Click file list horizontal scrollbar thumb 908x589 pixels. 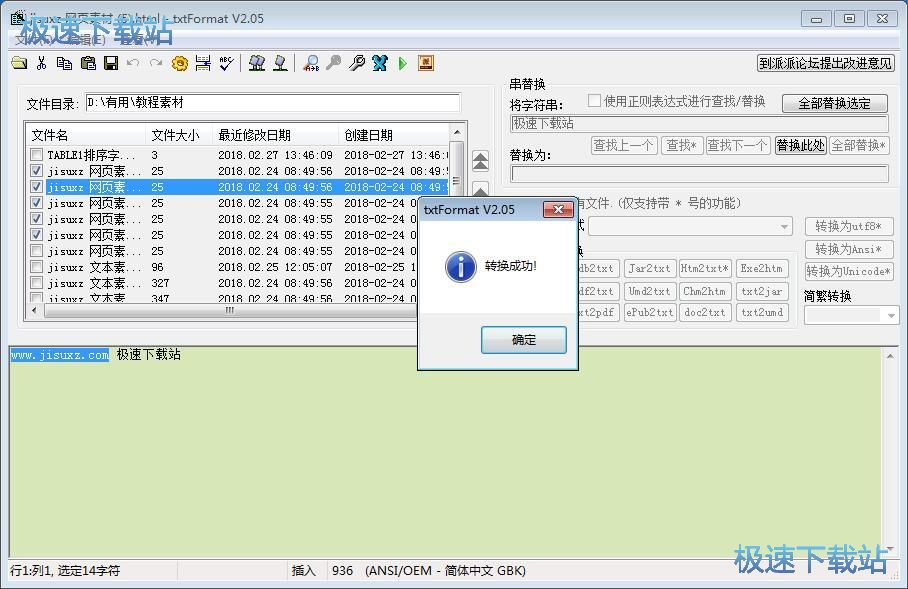click(230, 310)
